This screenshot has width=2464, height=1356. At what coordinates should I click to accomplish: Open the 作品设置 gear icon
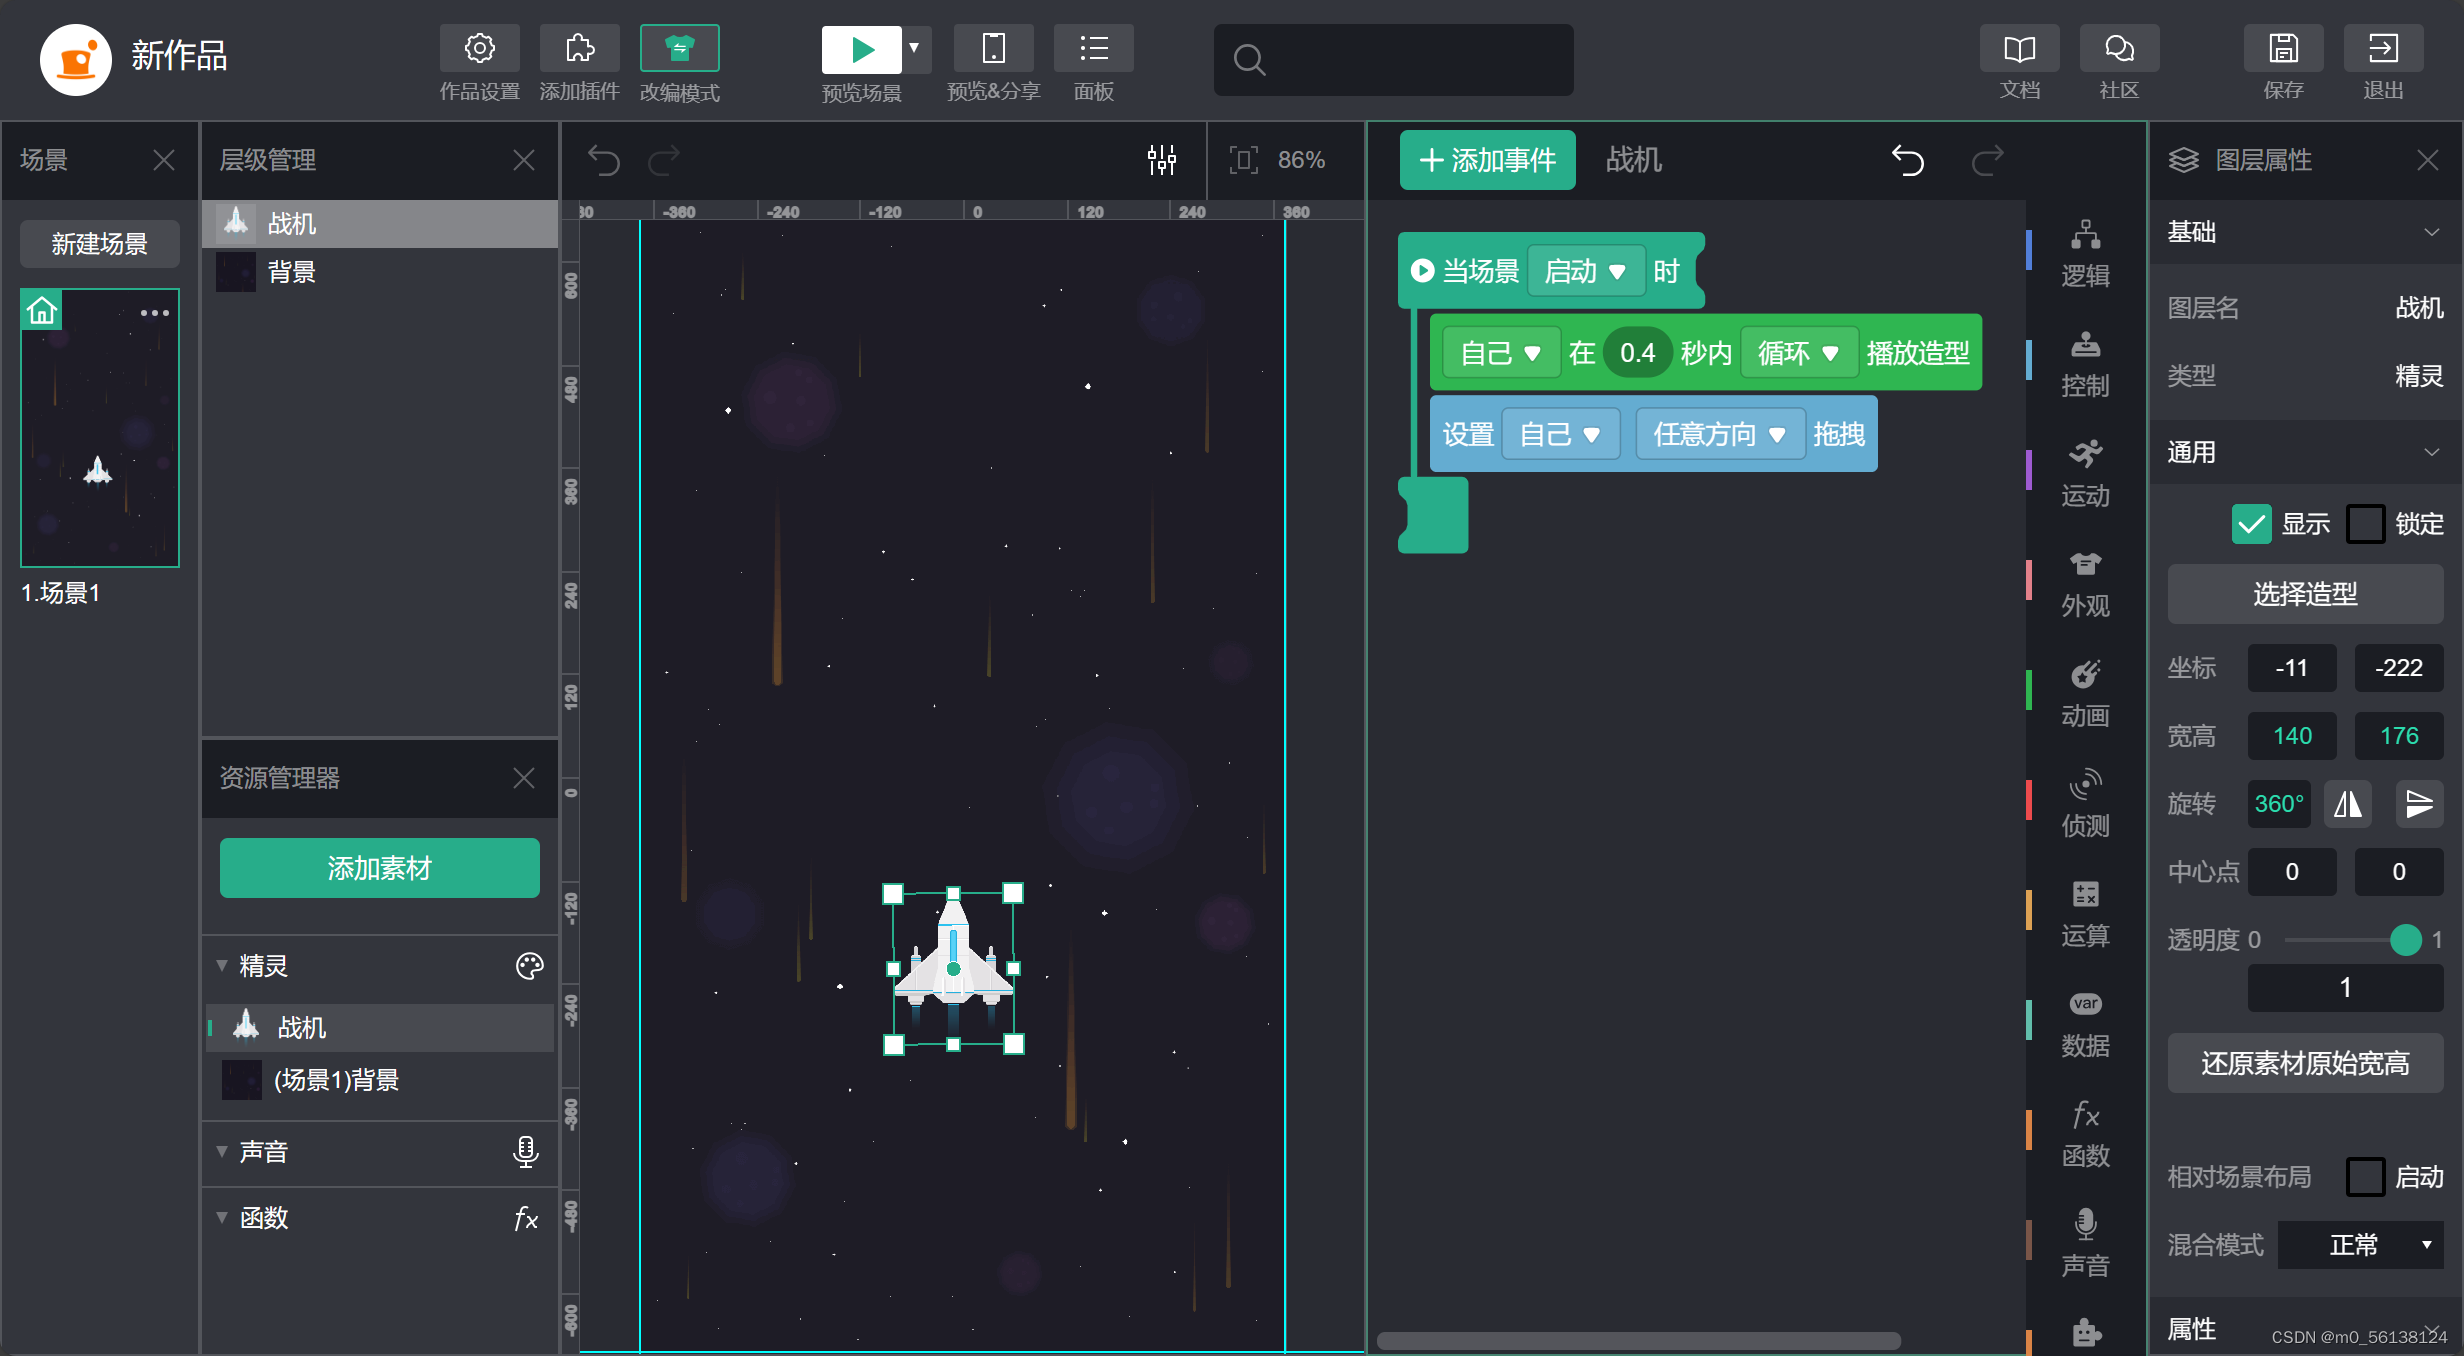(479, 48)
